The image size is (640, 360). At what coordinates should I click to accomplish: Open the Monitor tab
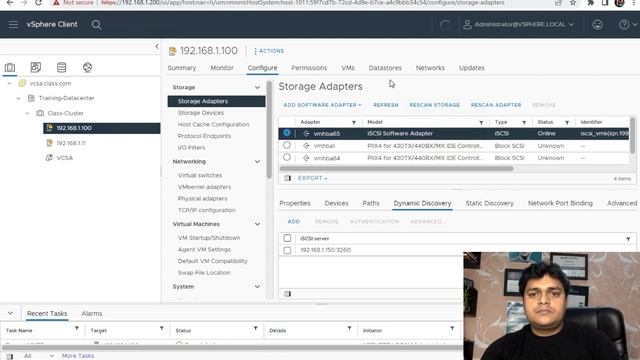222,68
